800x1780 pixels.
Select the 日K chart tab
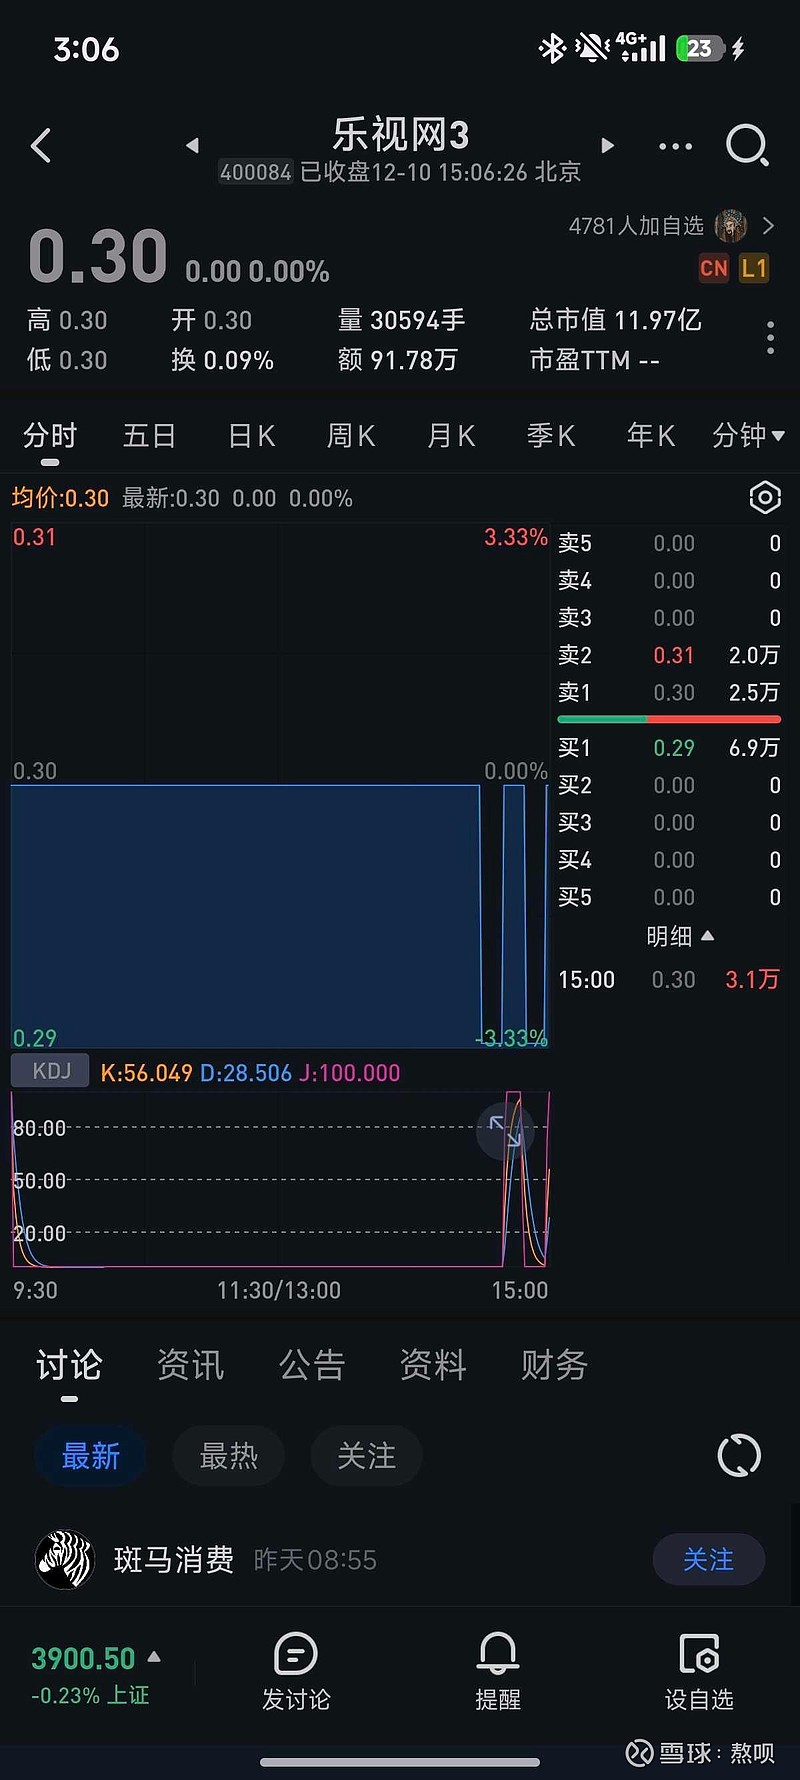252,436
